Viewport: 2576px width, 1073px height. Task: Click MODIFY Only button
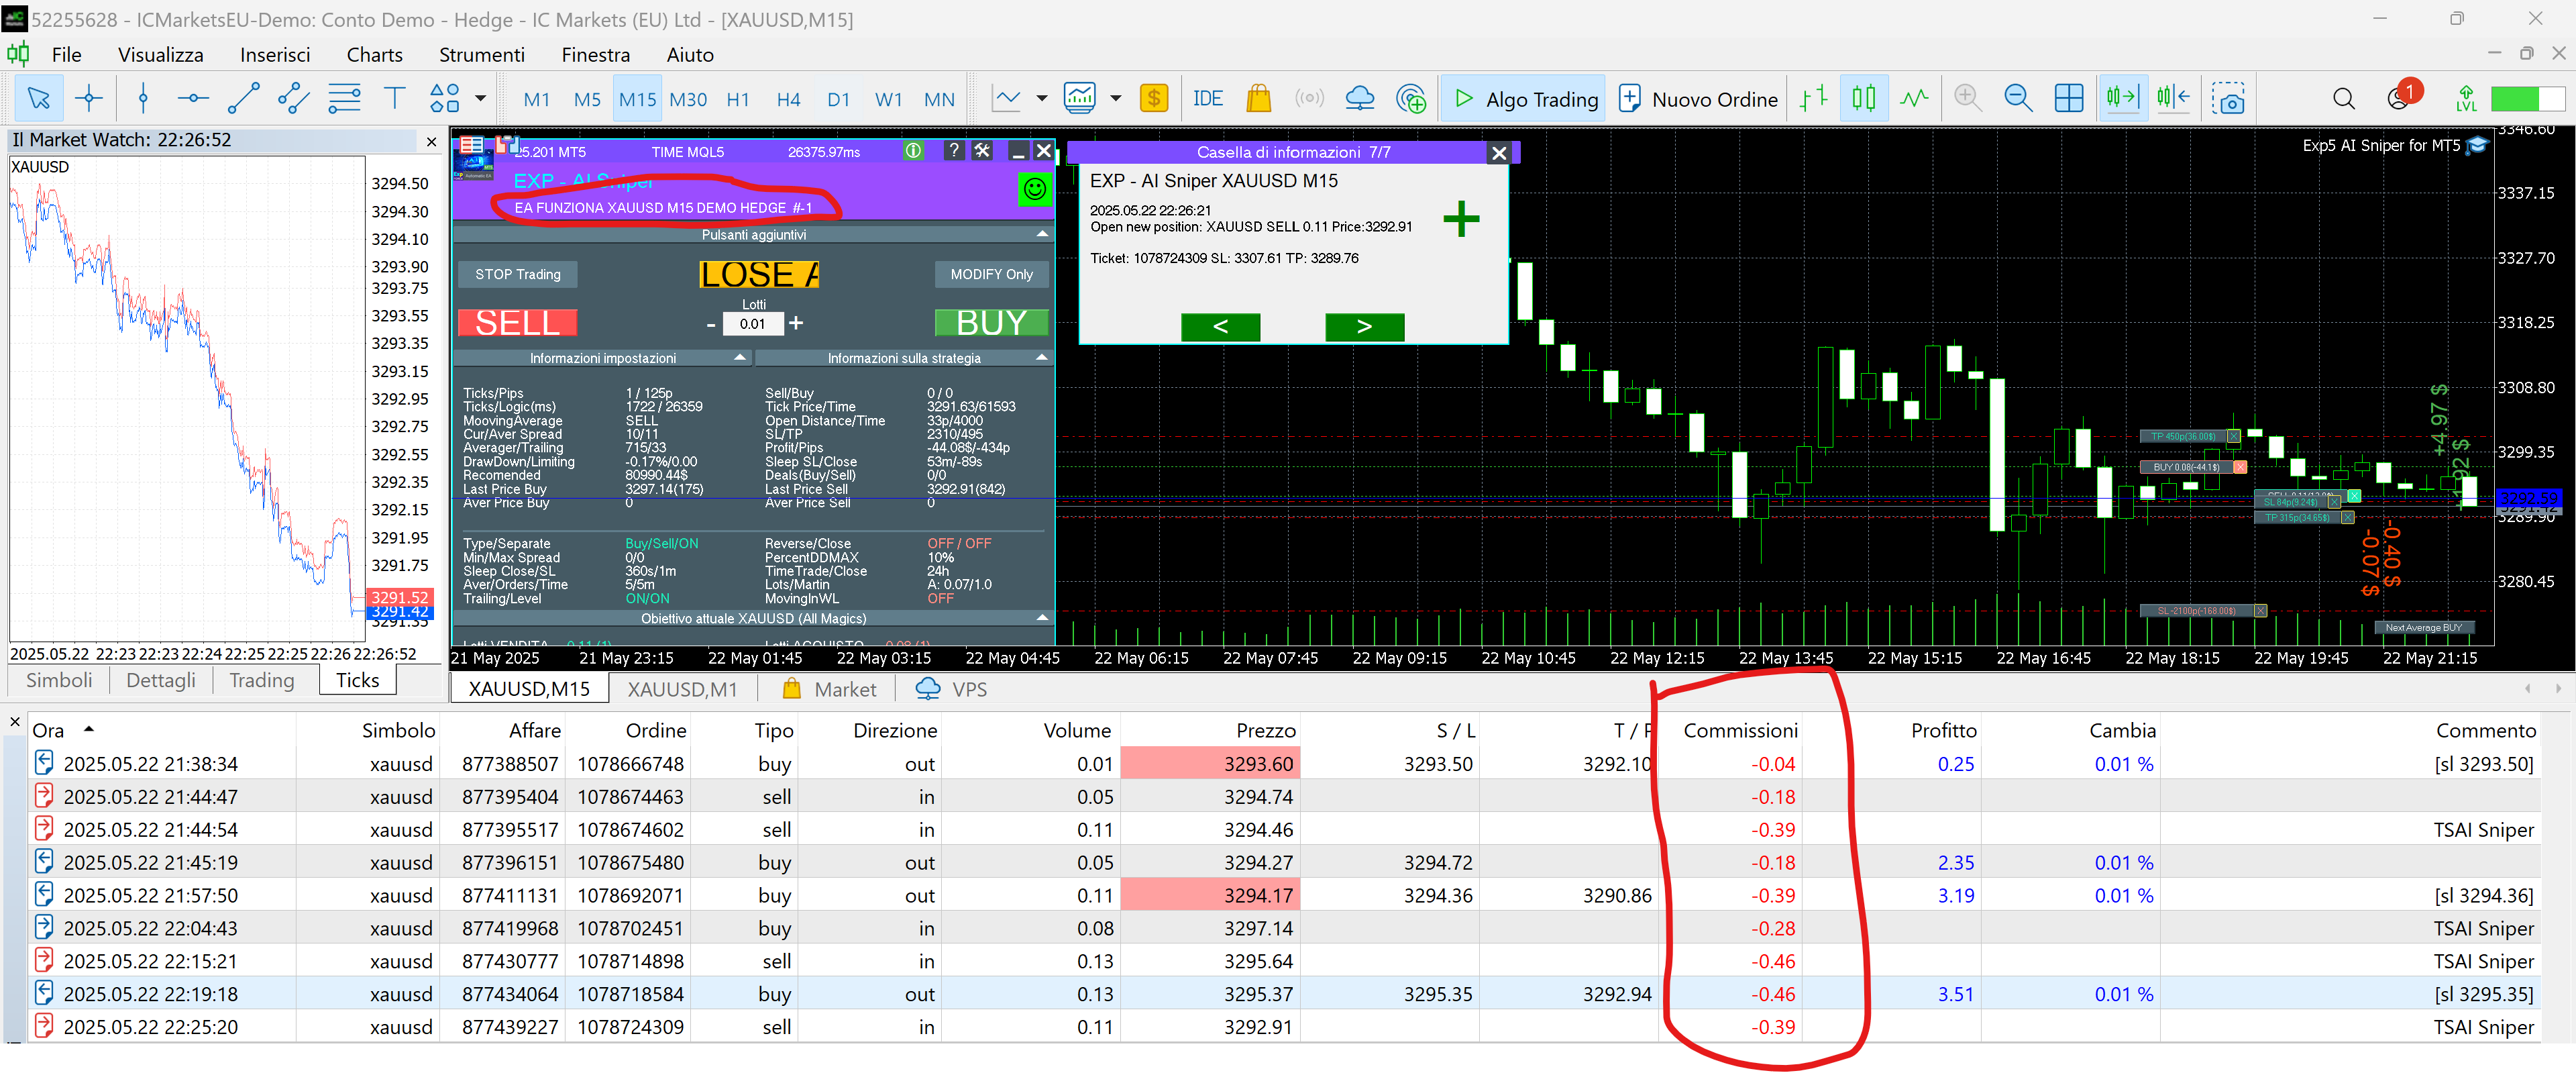coord(991,274)
